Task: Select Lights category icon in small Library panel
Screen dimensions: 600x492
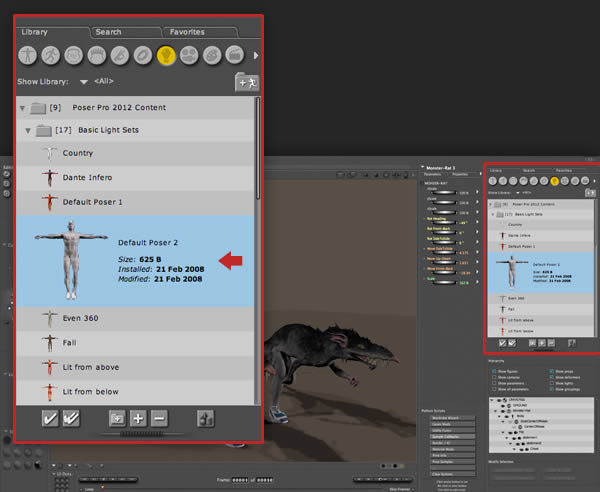Action: point(554,181)
